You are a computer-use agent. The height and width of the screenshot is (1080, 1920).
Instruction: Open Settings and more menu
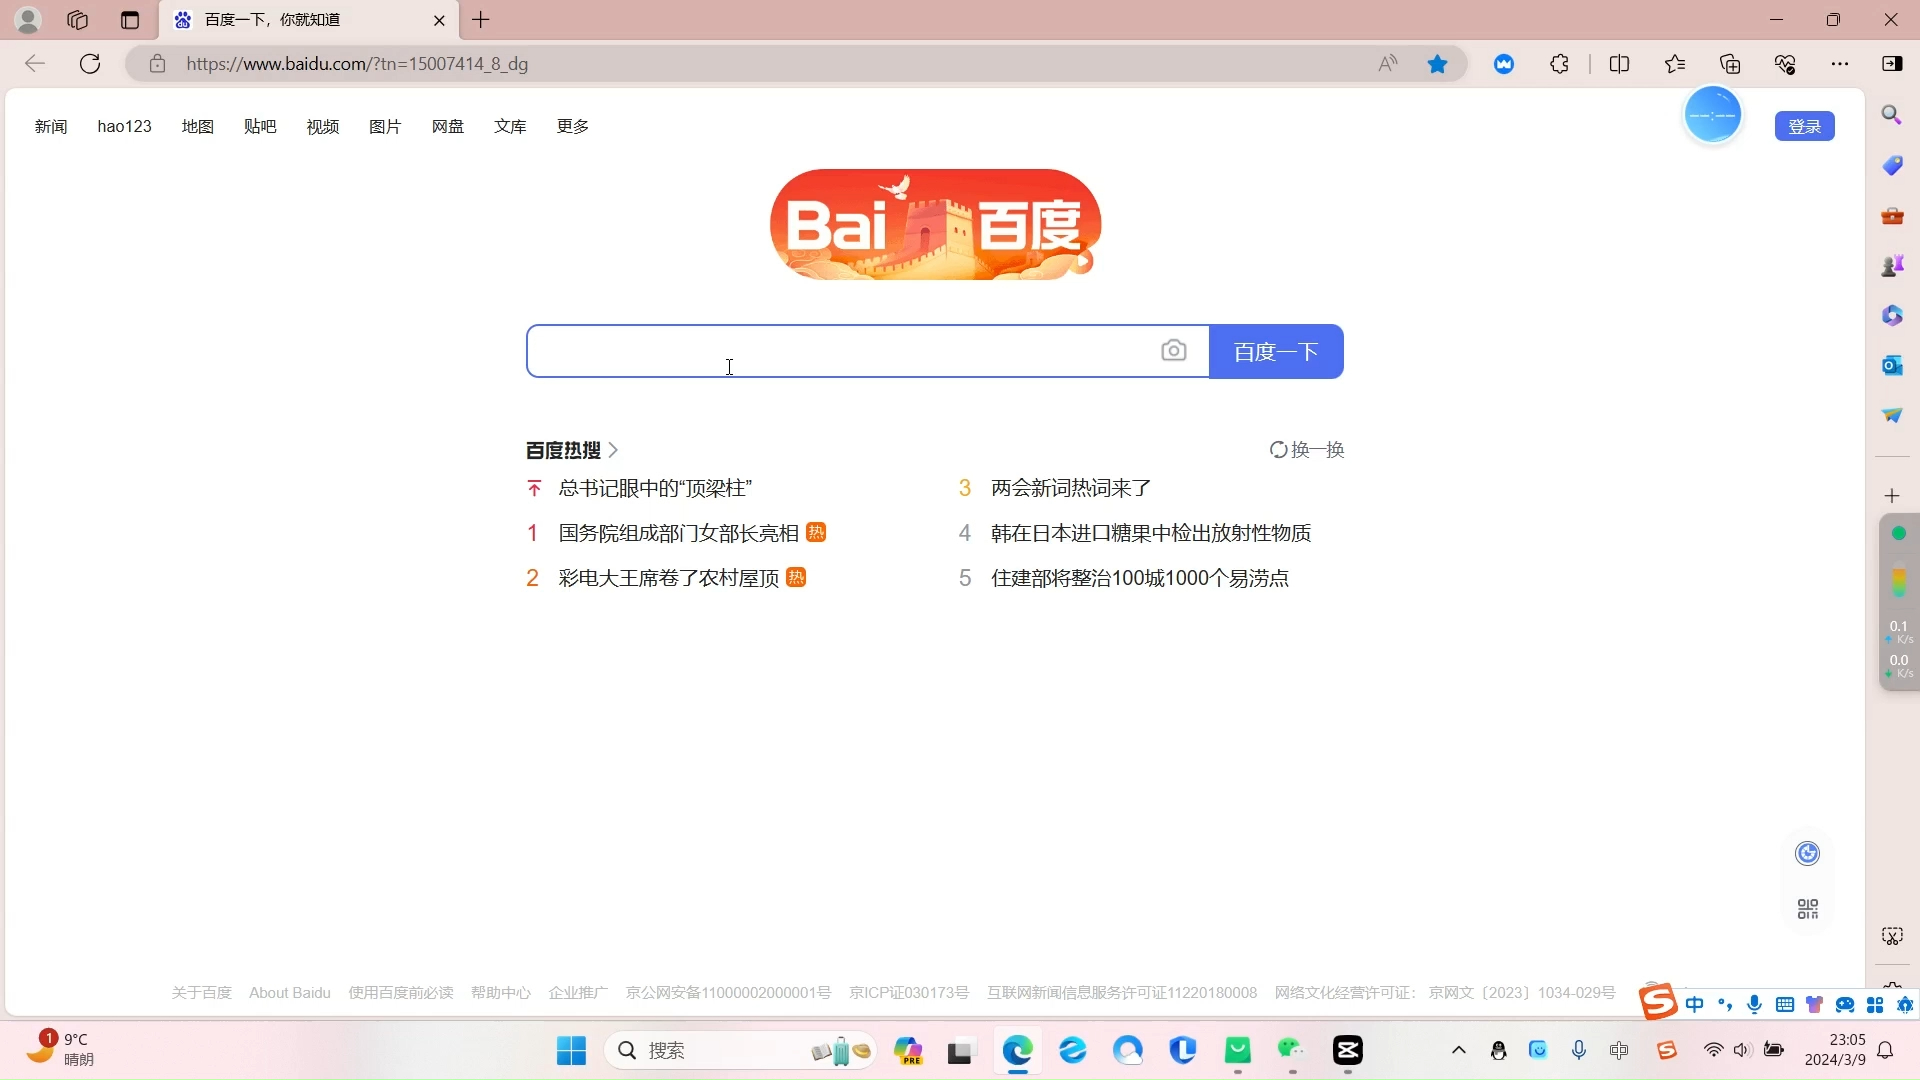tap(1840, 64)
